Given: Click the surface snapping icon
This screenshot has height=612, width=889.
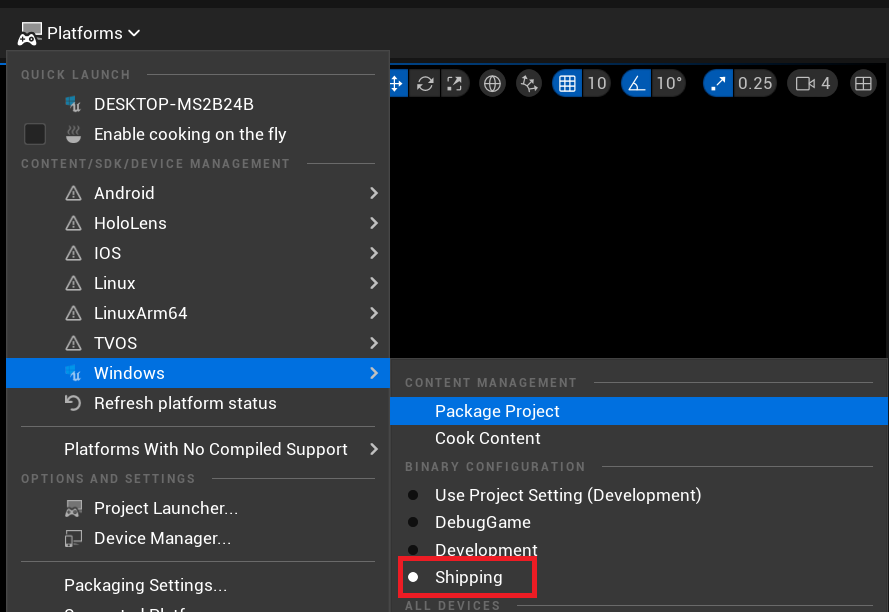Looking at the screenshot, I should (529, 83).
